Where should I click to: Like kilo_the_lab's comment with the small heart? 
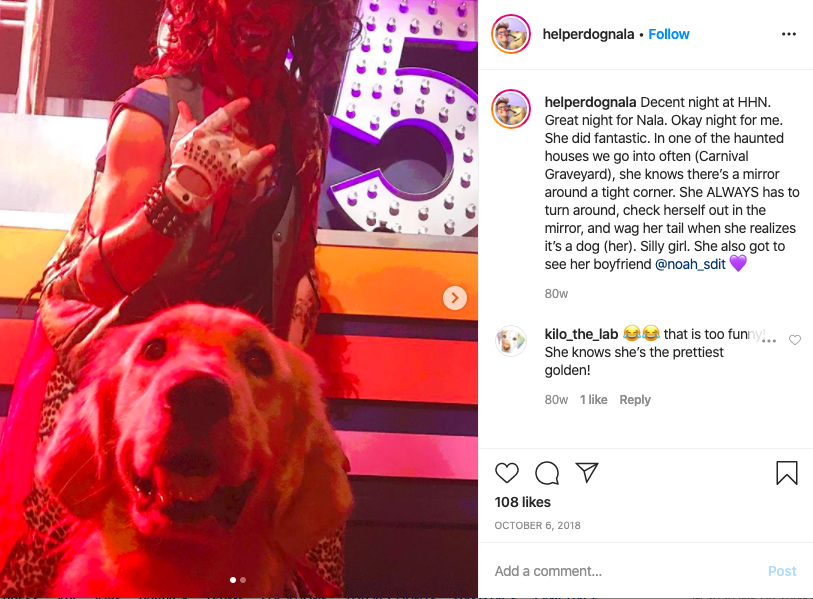794,340
